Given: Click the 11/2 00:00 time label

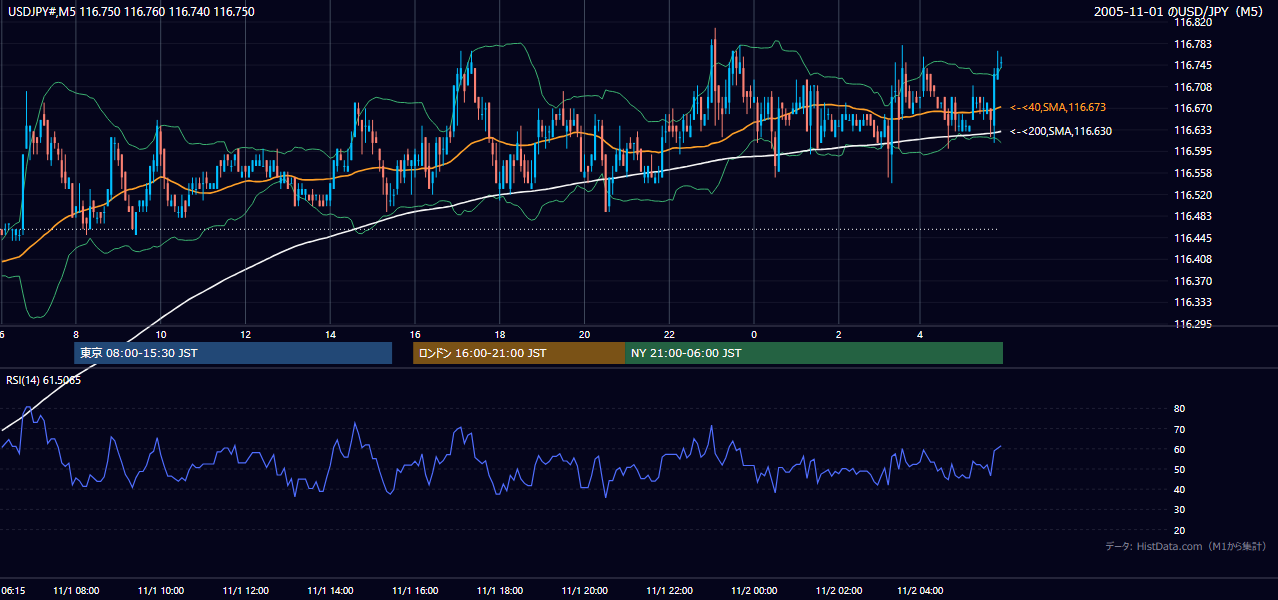Looking at the screenshot, I should (x=755, y=591).
